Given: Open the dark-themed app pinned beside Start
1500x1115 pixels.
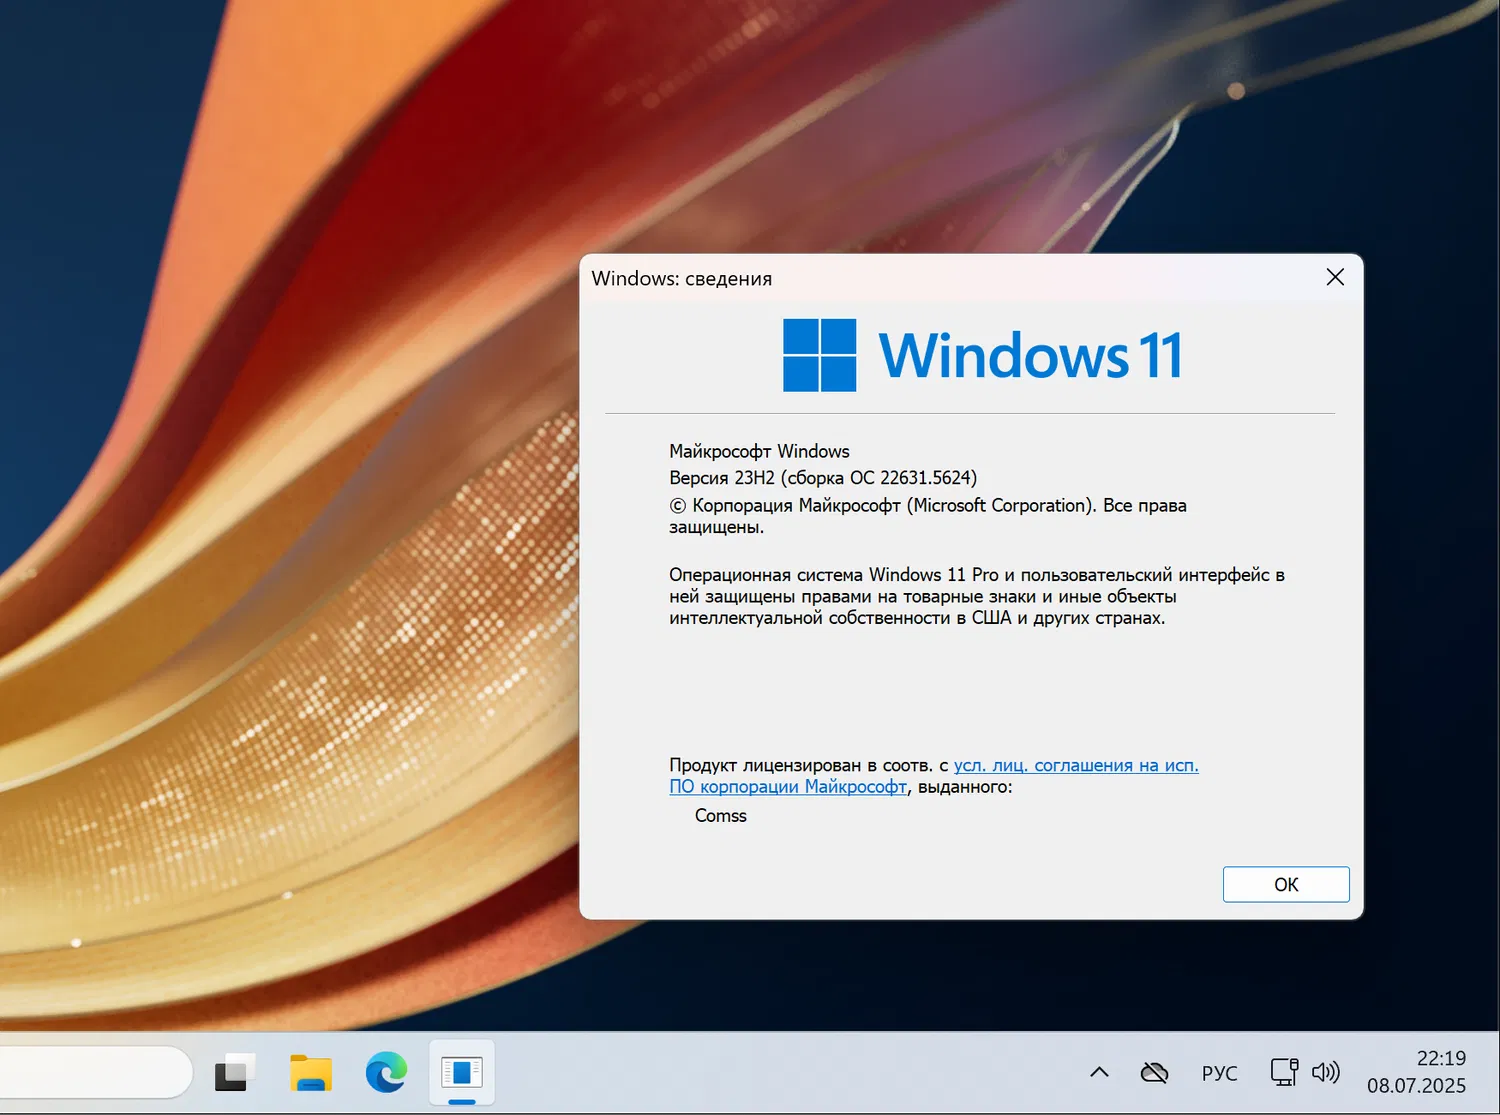Looking at the screenshot, I should (233, 1072).
